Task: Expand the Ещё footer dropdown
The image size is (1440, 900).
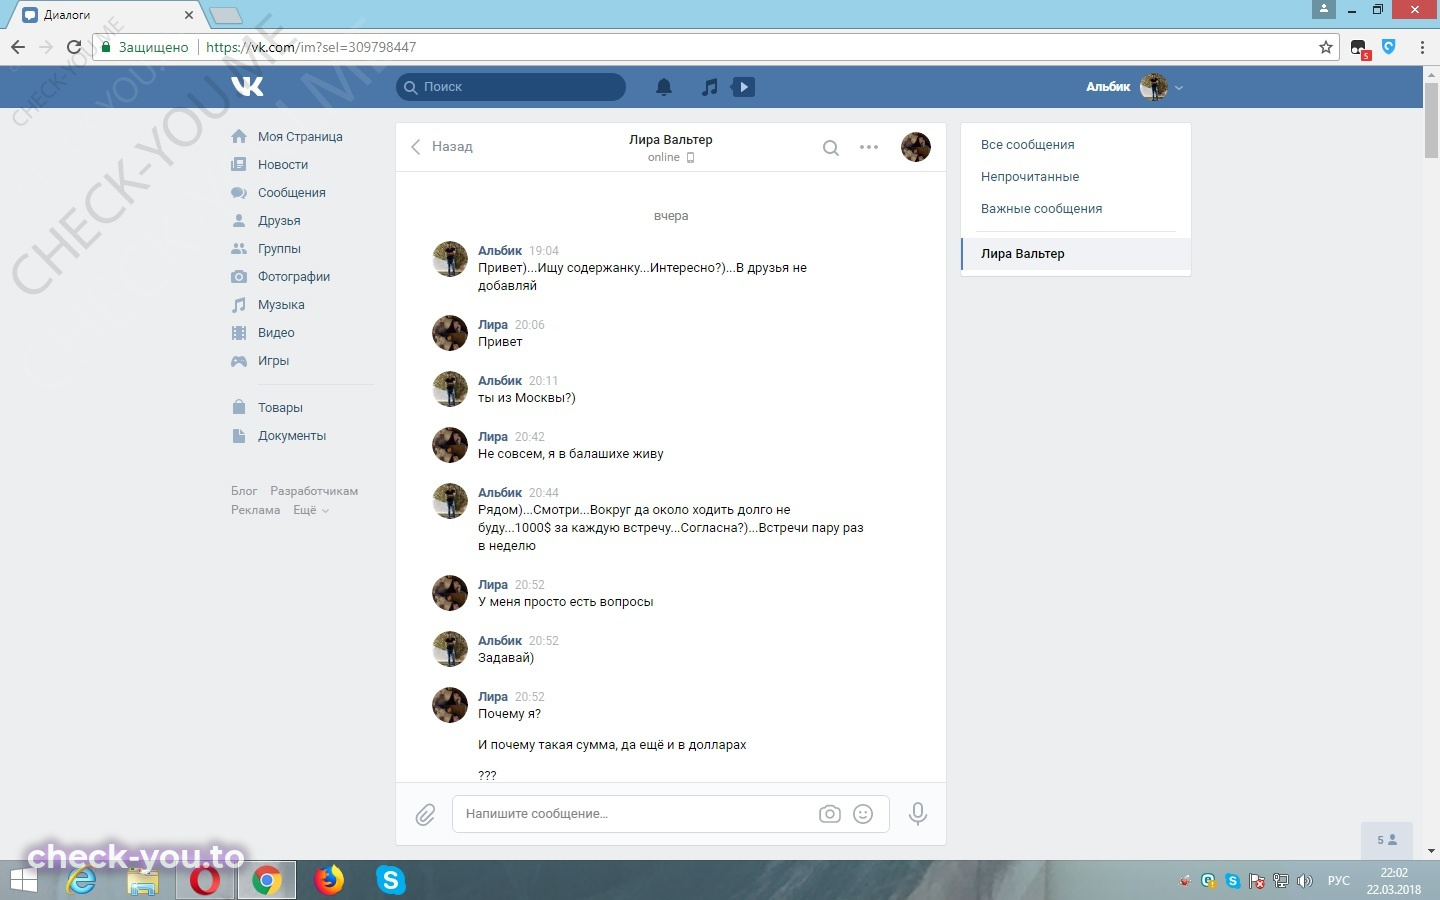Action: pos(311,510)
